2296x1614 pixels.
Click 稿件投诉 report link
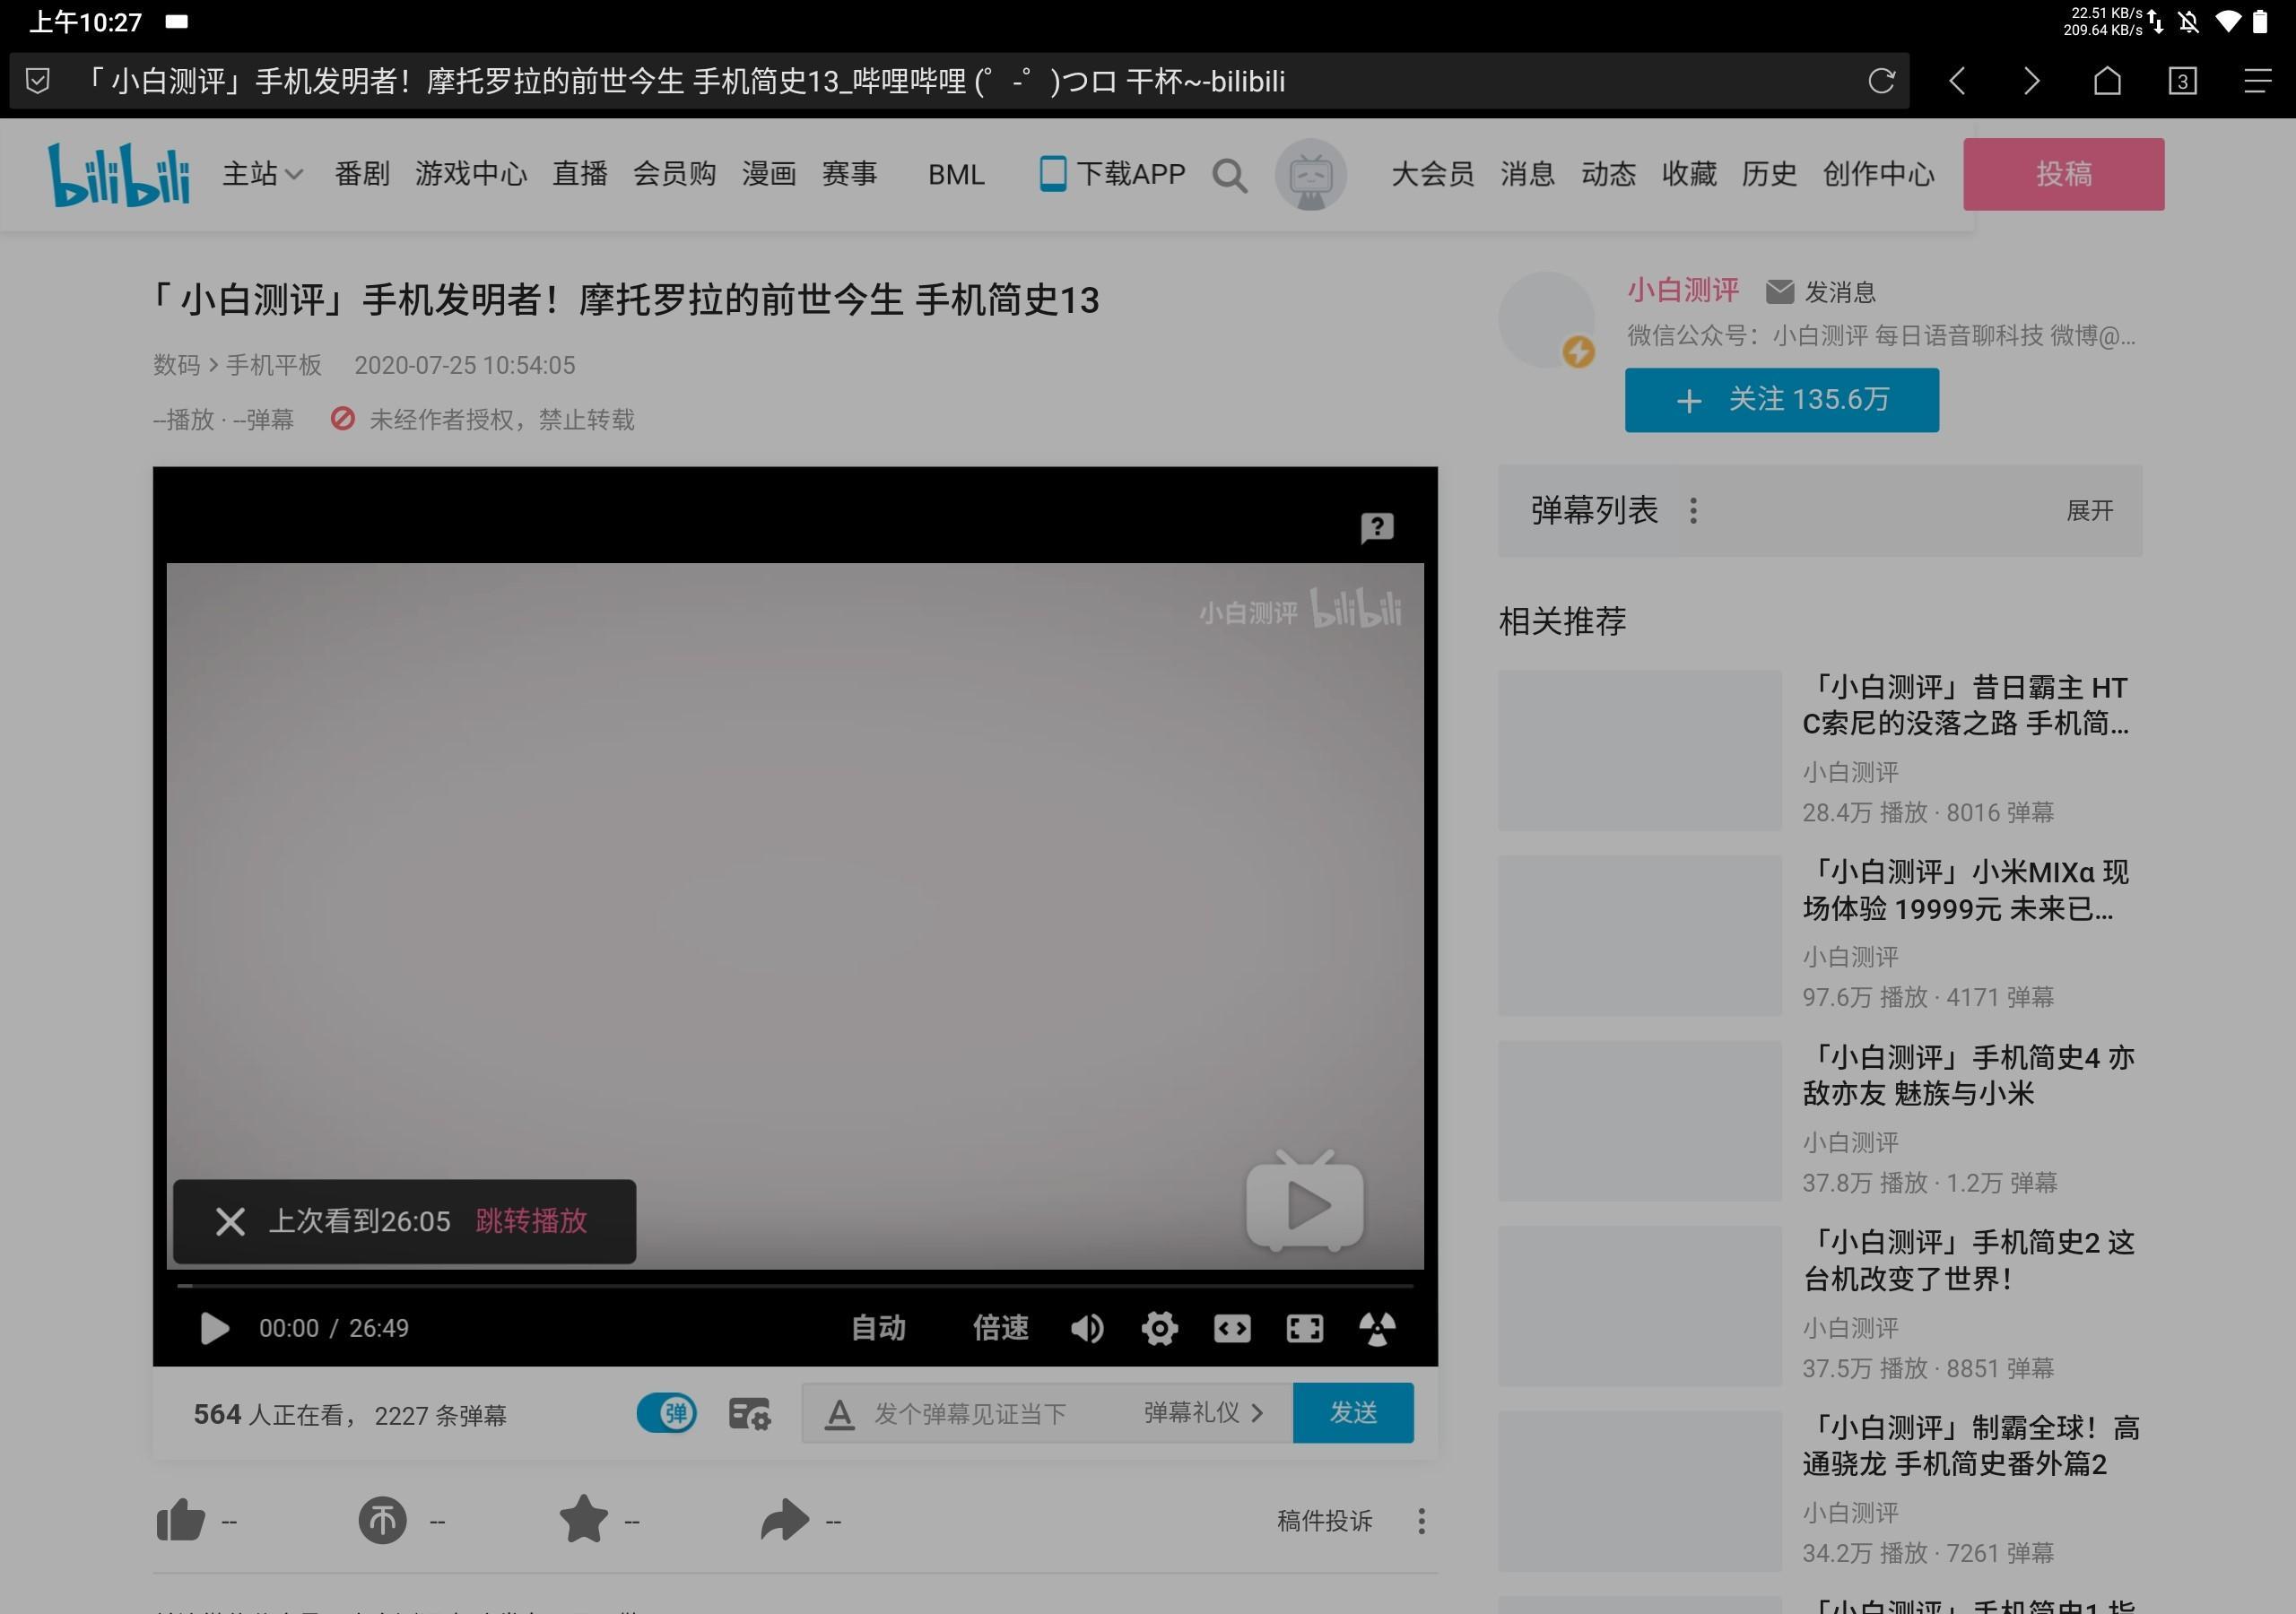point(1324,1521)
